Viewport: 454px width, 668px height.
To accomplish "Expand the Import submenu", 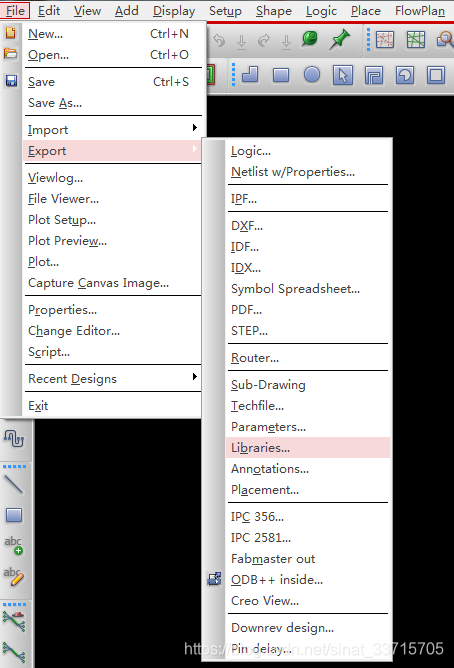I will tap(113, 130).
